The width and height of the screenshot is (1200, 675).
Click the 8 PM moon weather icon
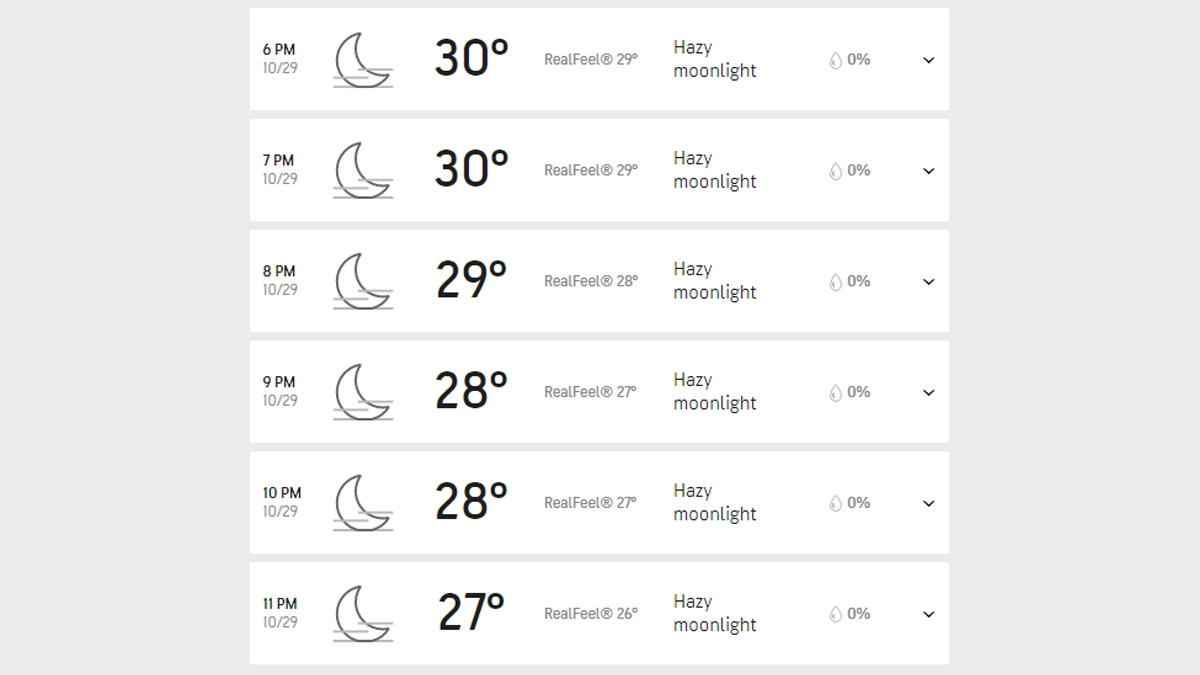362,282
